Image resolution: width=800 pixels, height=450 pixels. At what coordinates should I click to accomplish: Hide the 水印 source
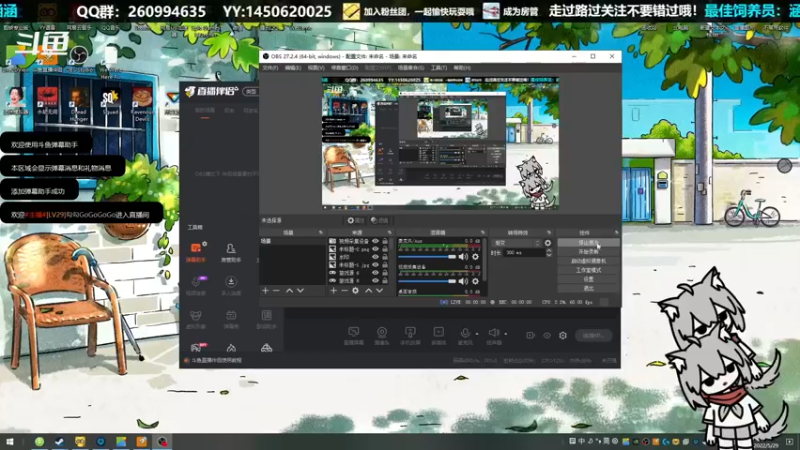376,257
